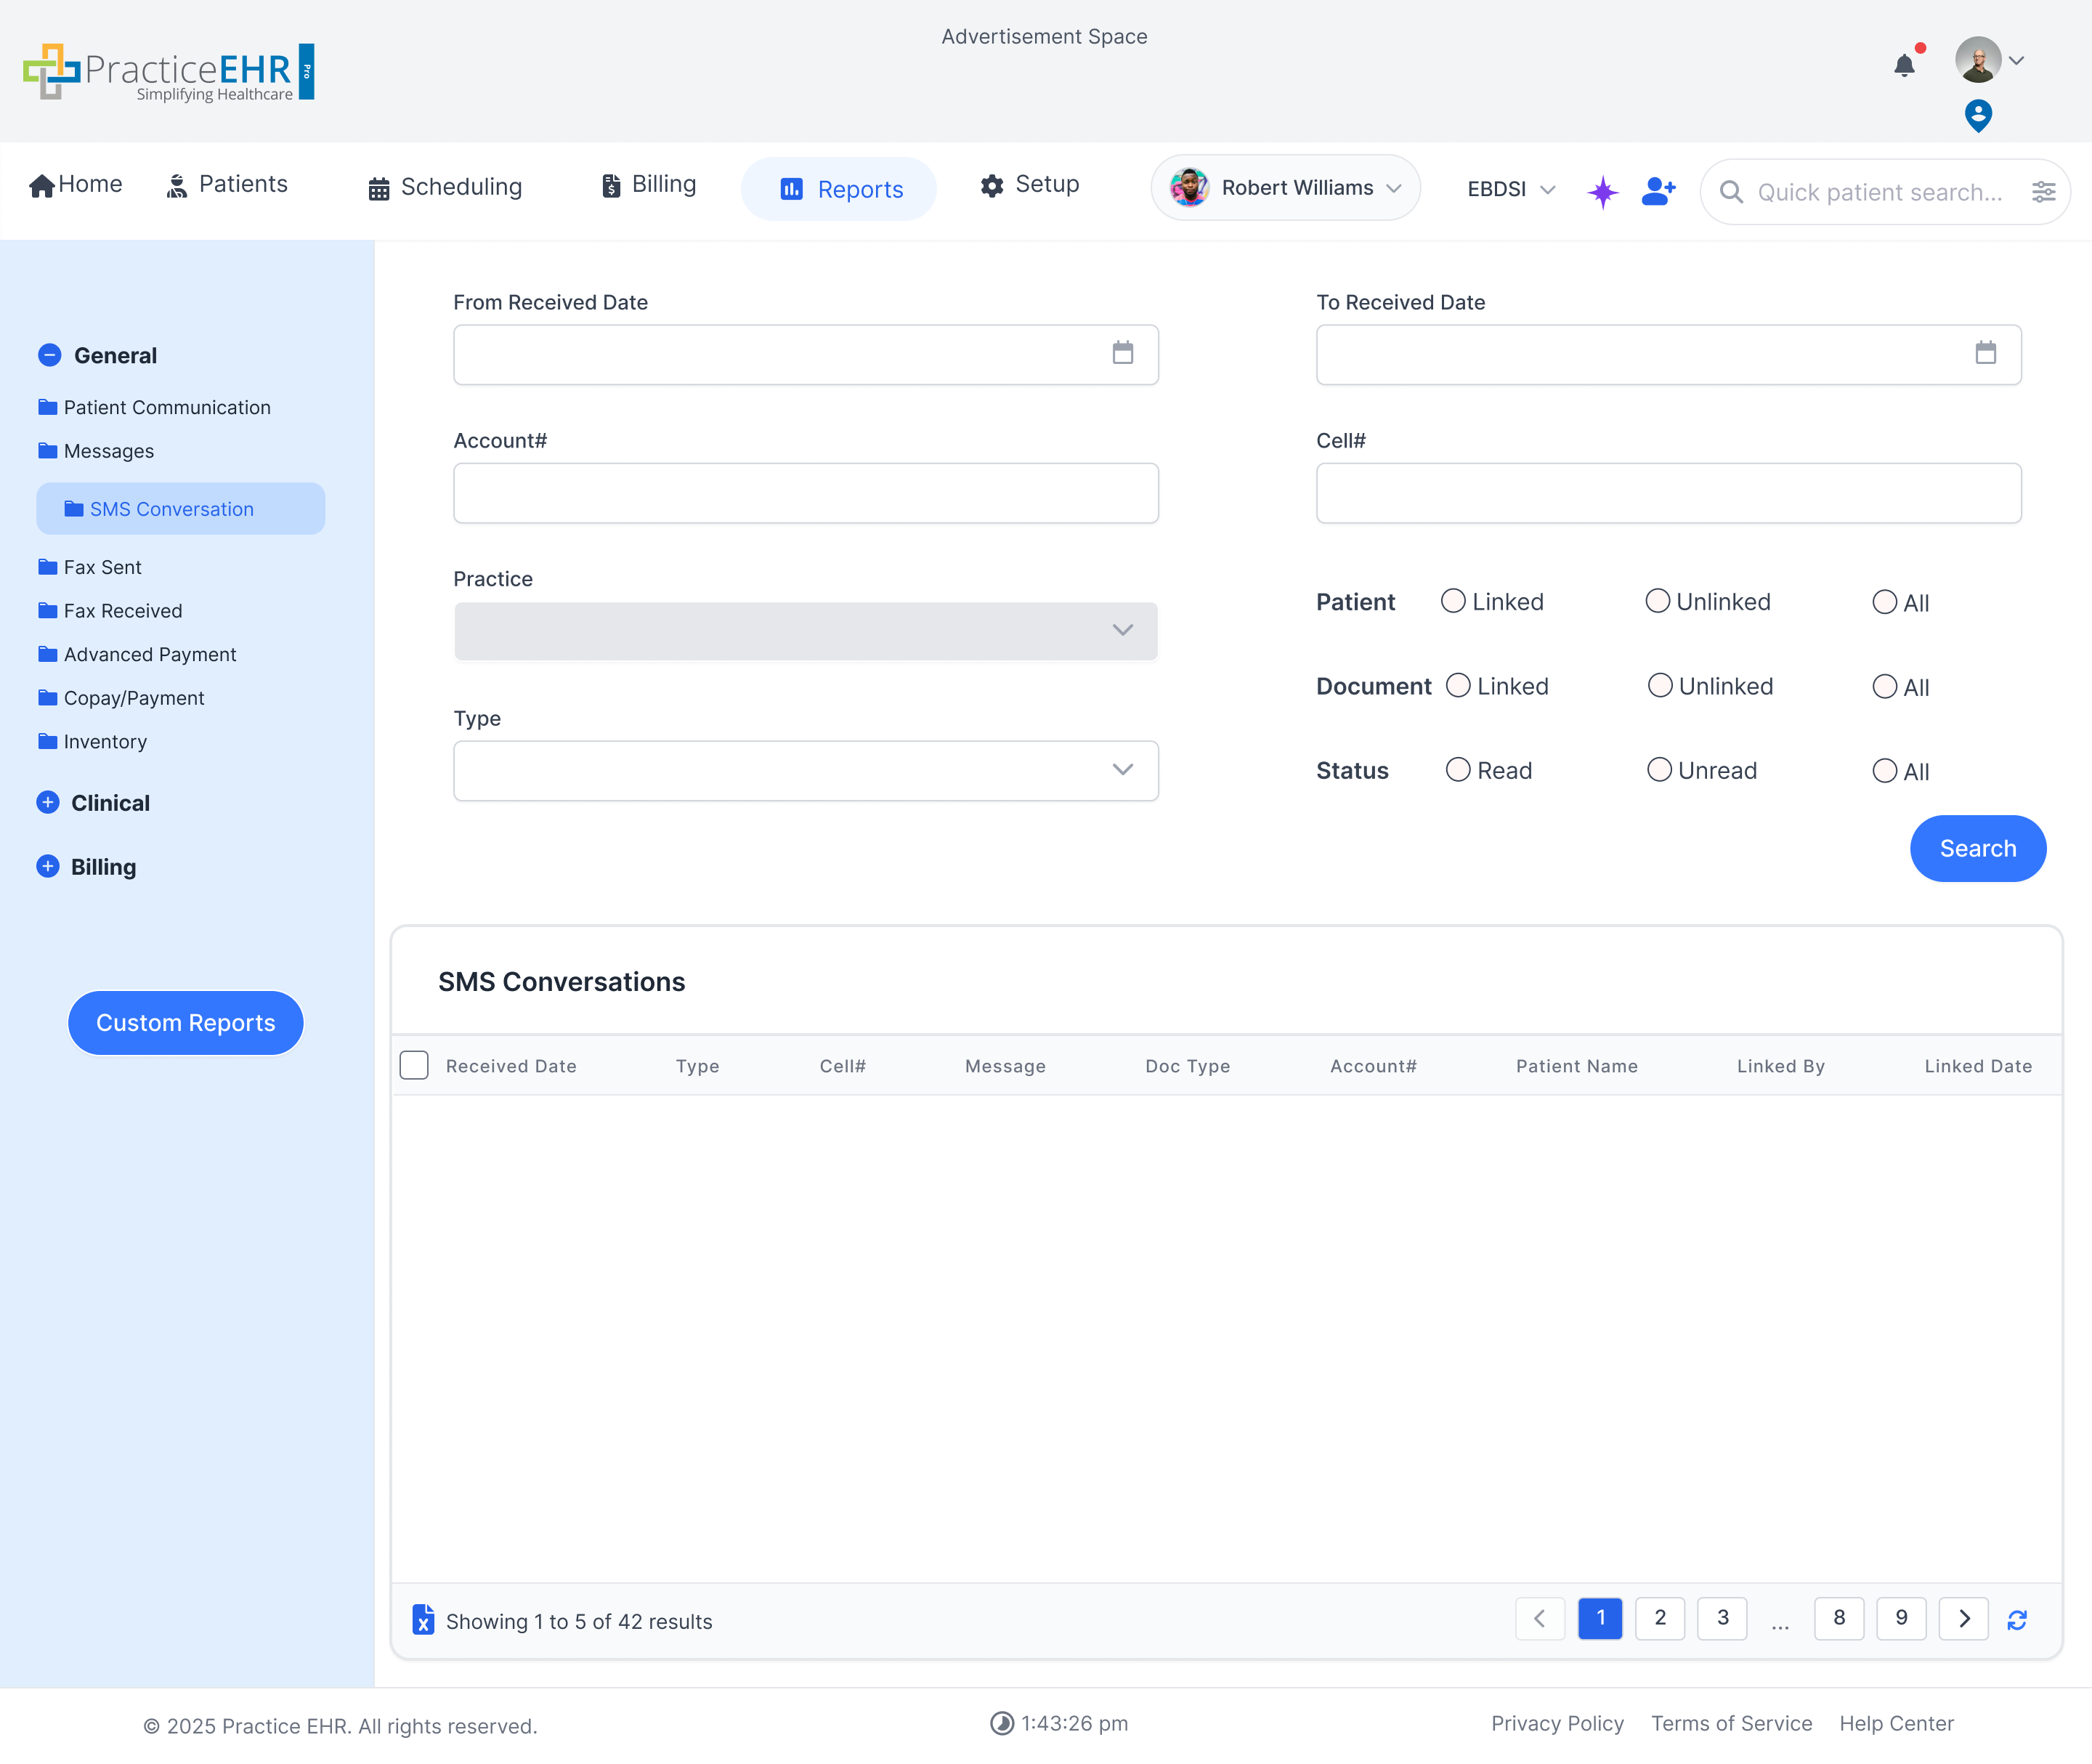Viewport: 2092px width, 1764px height.
Task: Select Patient Unlinked radio button
Action: click(1657, 601)
